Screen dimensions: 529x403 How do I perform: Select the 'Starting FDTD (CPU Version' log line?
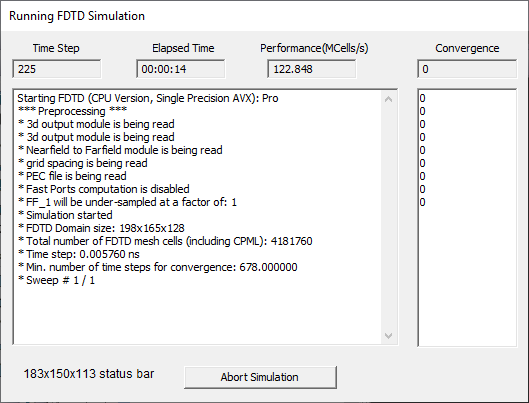pos(148,98)
